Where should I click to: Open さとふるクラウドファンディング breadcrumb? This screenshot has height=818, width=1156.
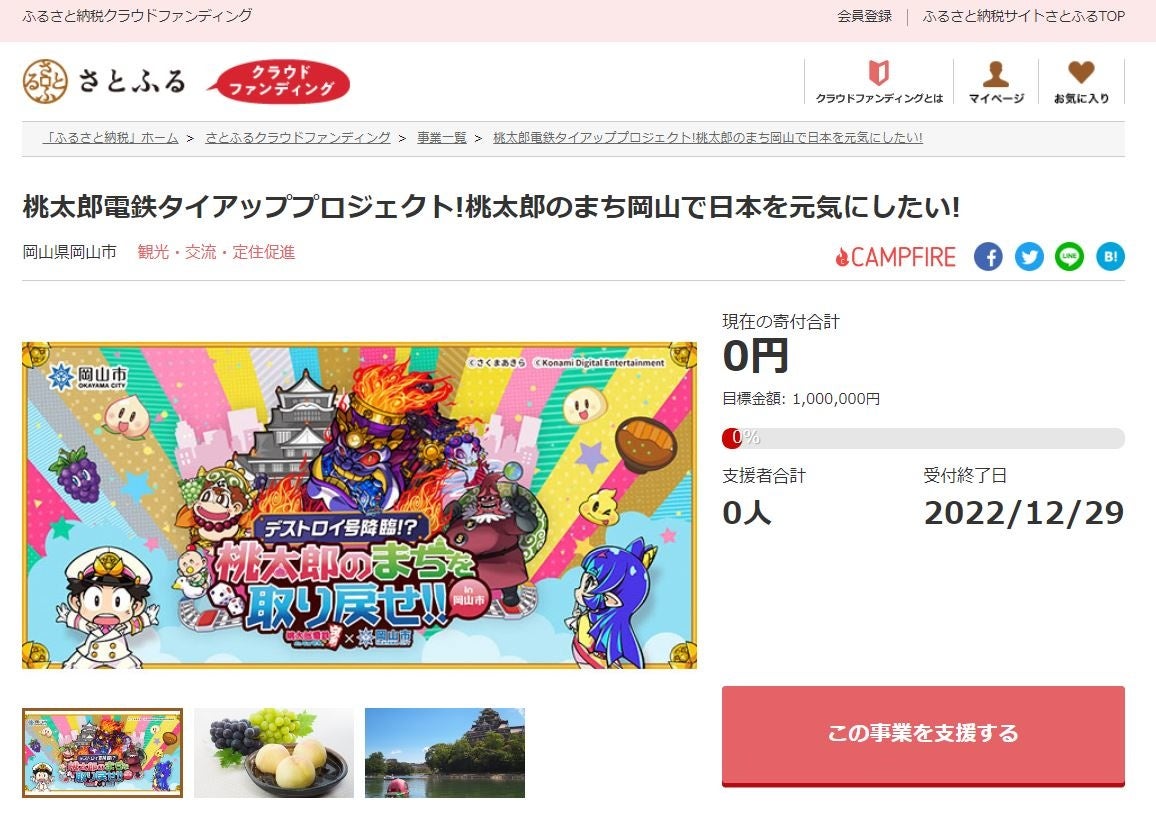click(x=298, y=138)
